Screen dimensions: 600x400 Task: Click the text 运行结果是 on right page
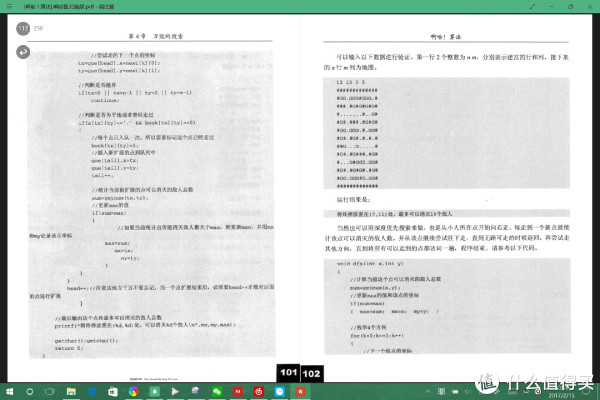tap(353, 199)
